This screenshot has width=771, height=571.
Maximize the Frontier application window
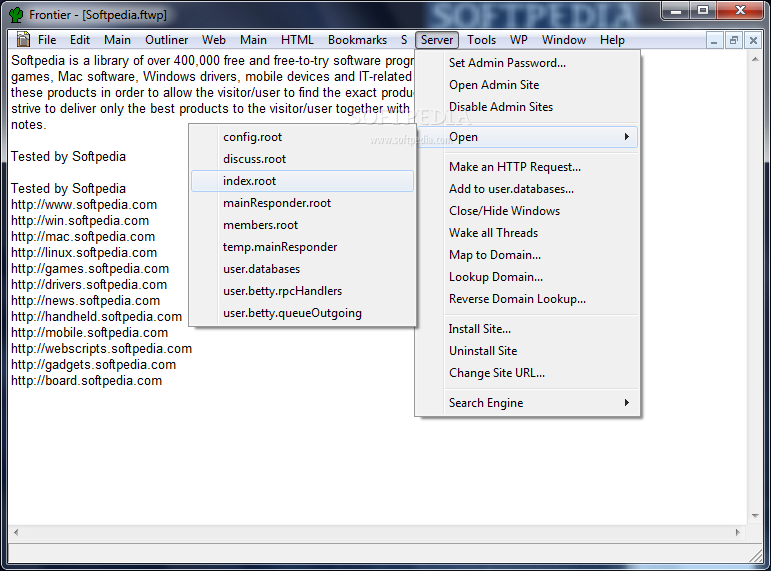pos(703,10)
